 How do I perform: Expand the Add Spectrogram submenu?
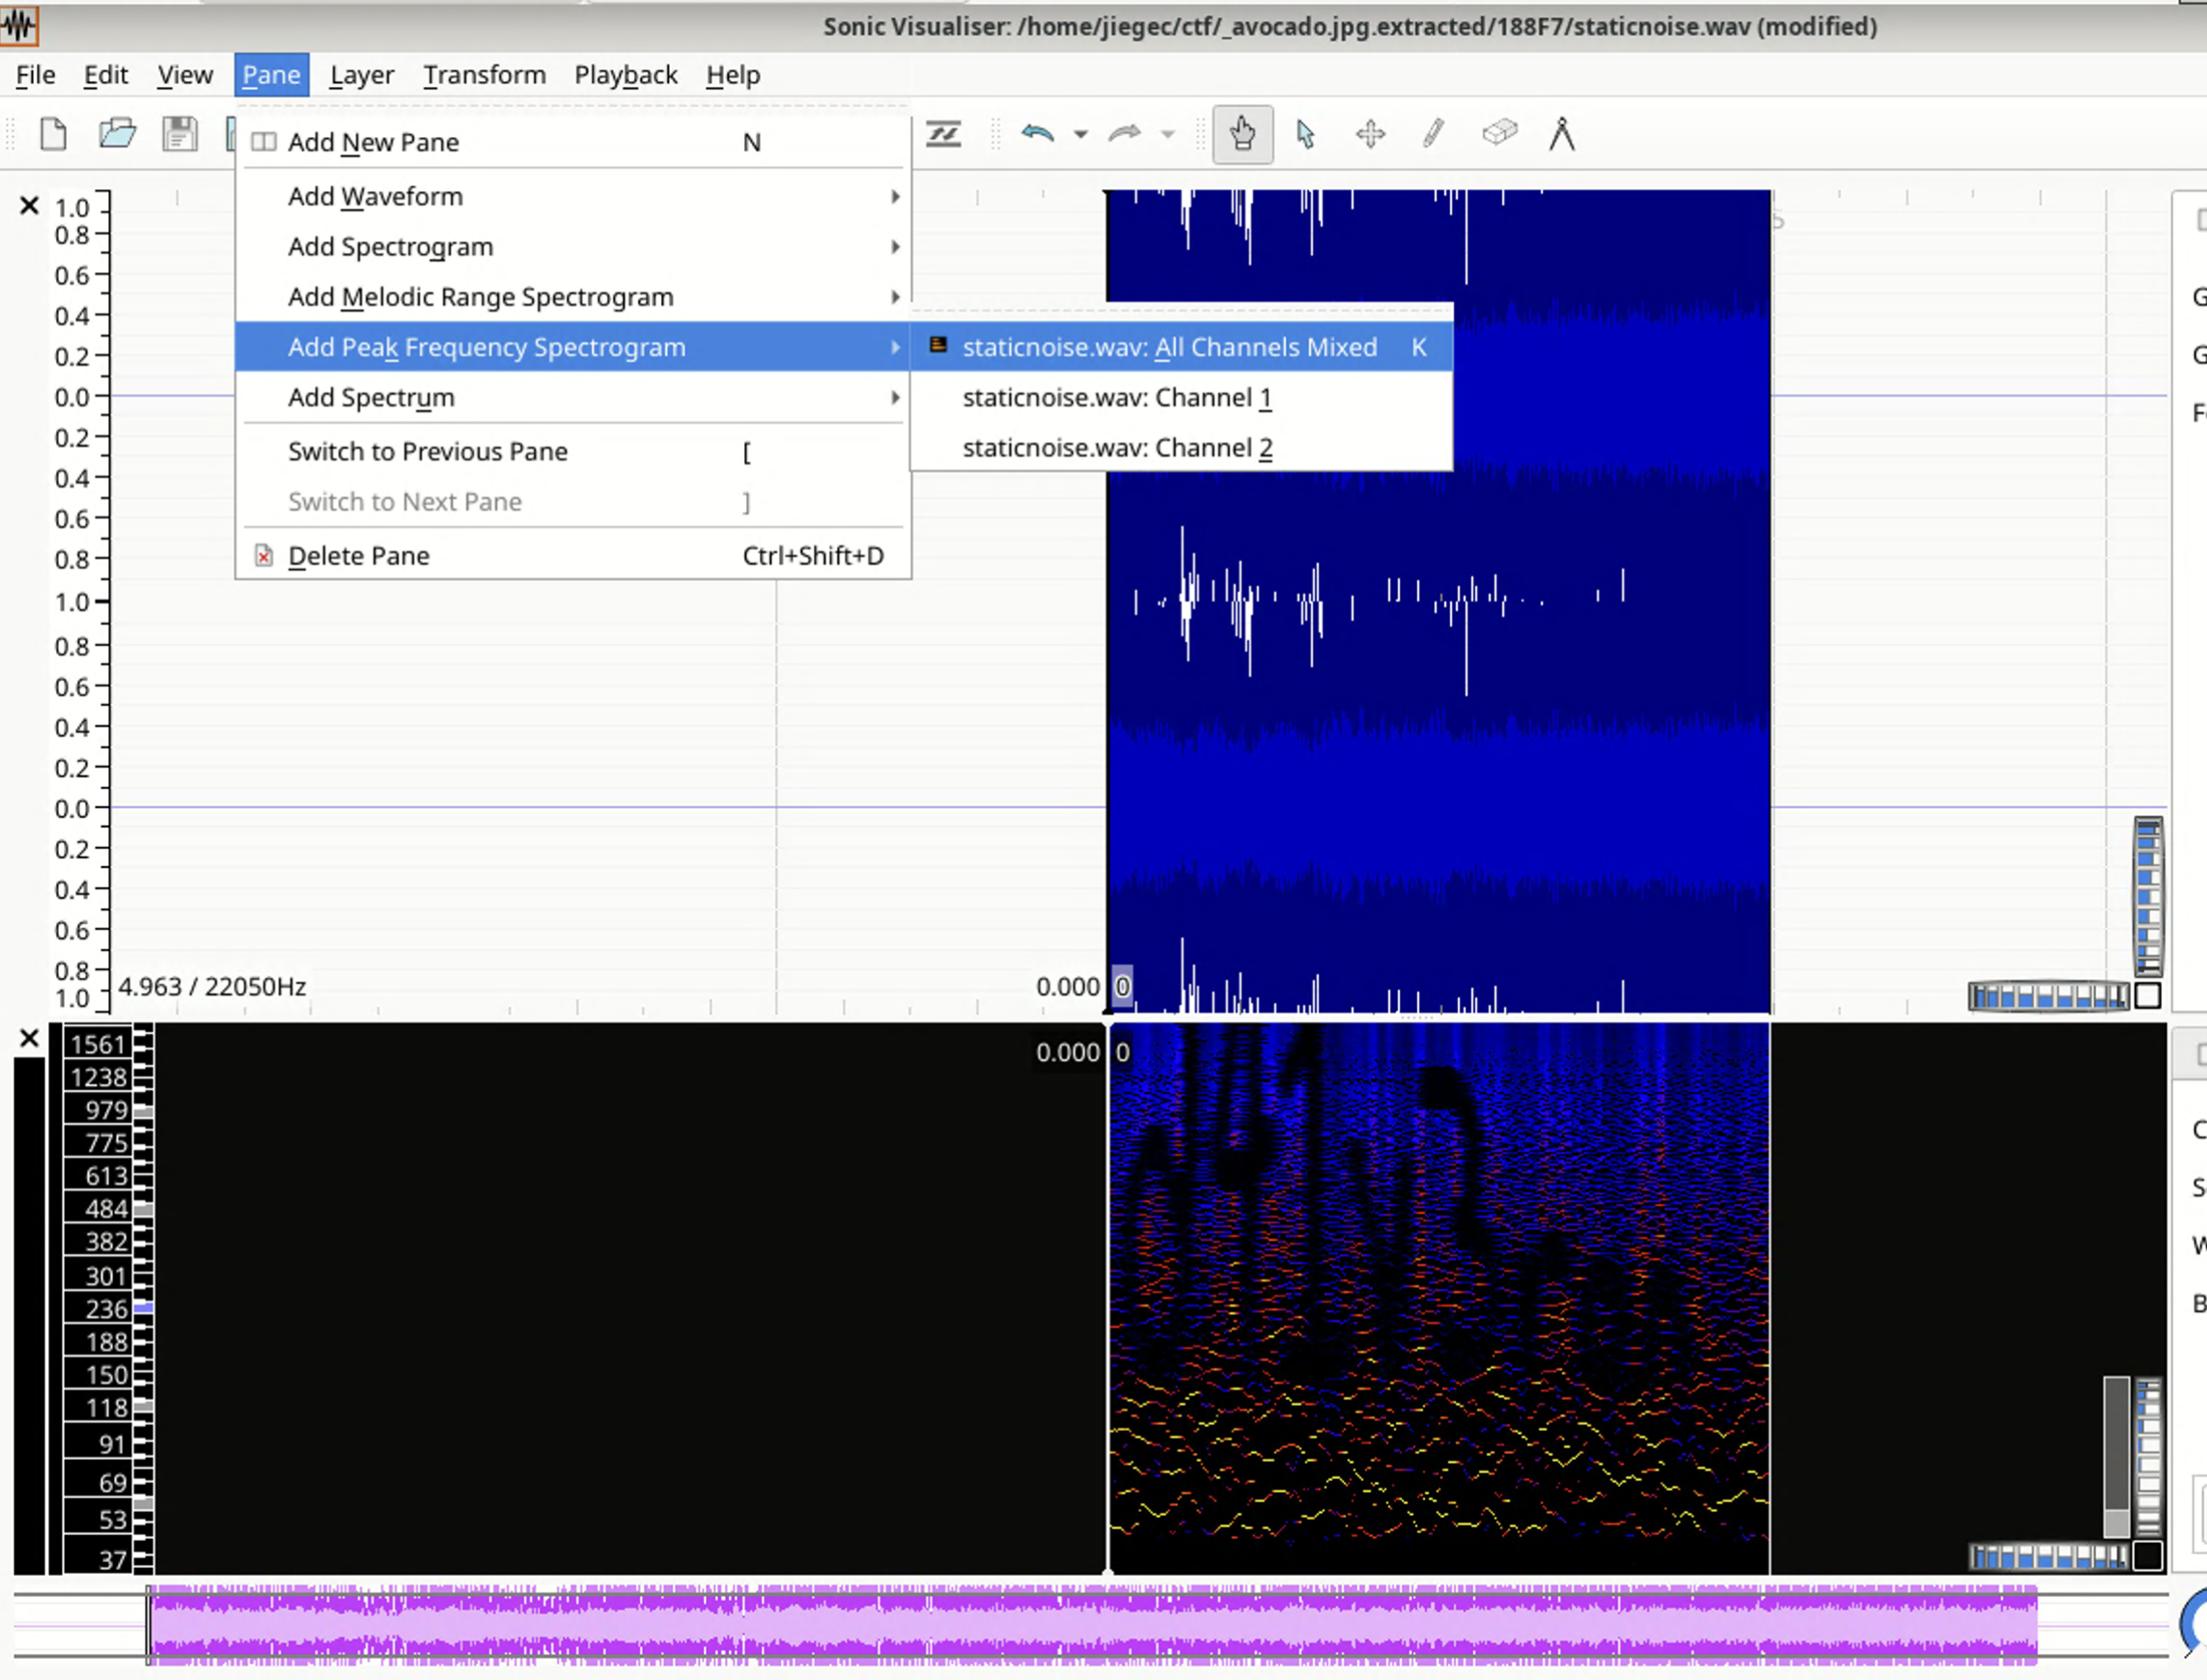click(x=573, y=246)
